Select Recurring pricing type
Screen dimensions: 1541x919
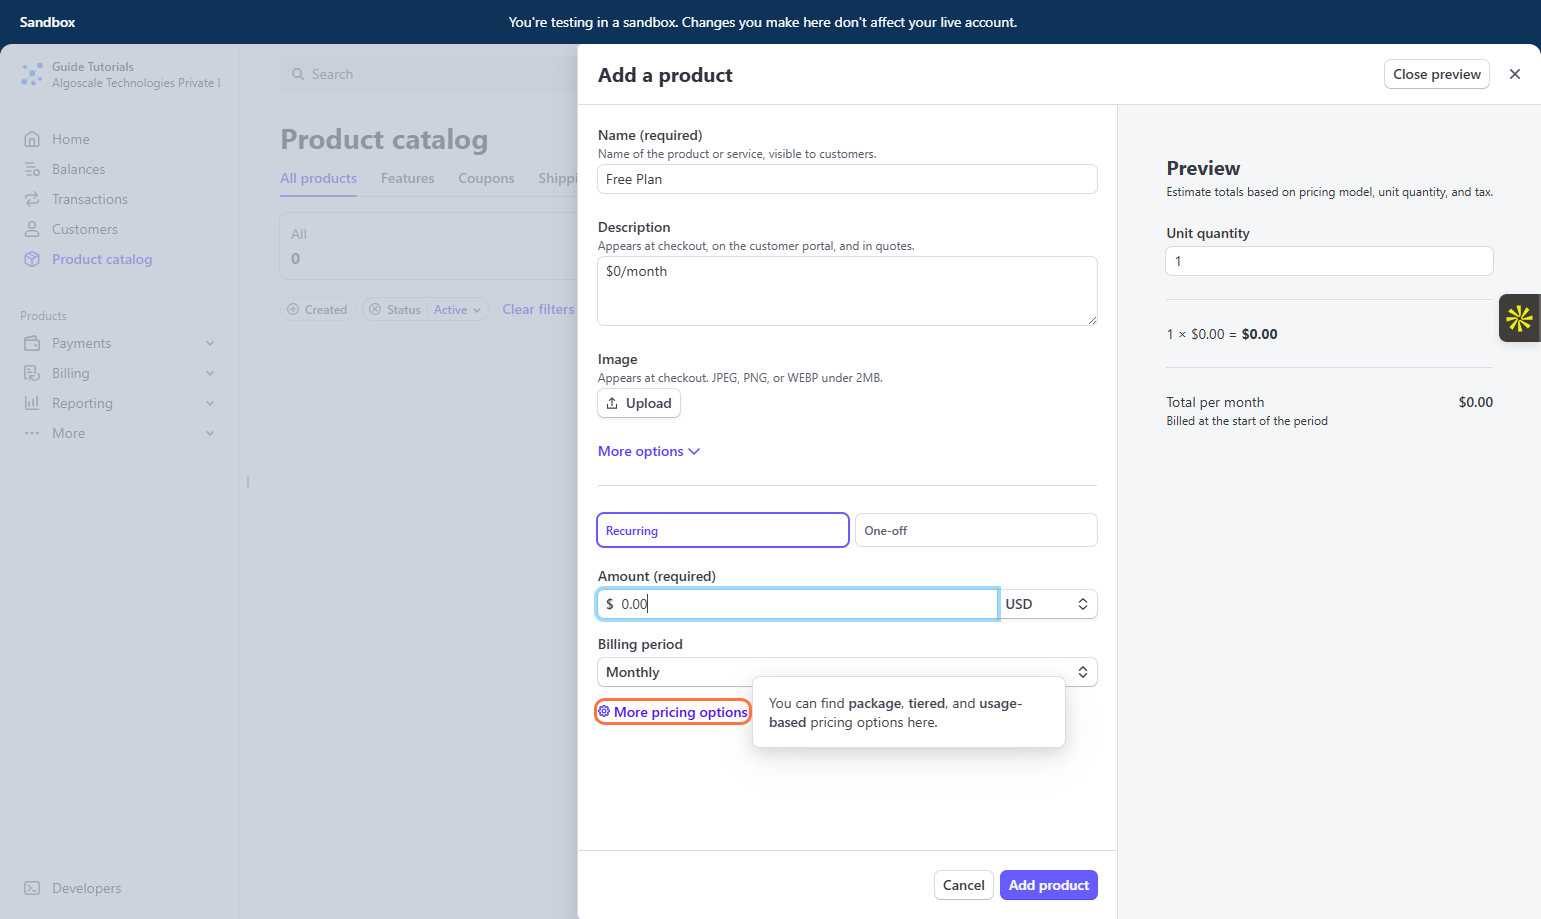(723, 530)
